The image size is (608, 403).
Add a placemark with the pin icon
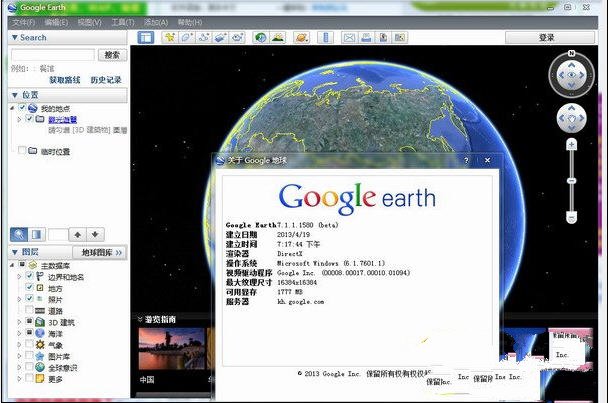[169, 38]
